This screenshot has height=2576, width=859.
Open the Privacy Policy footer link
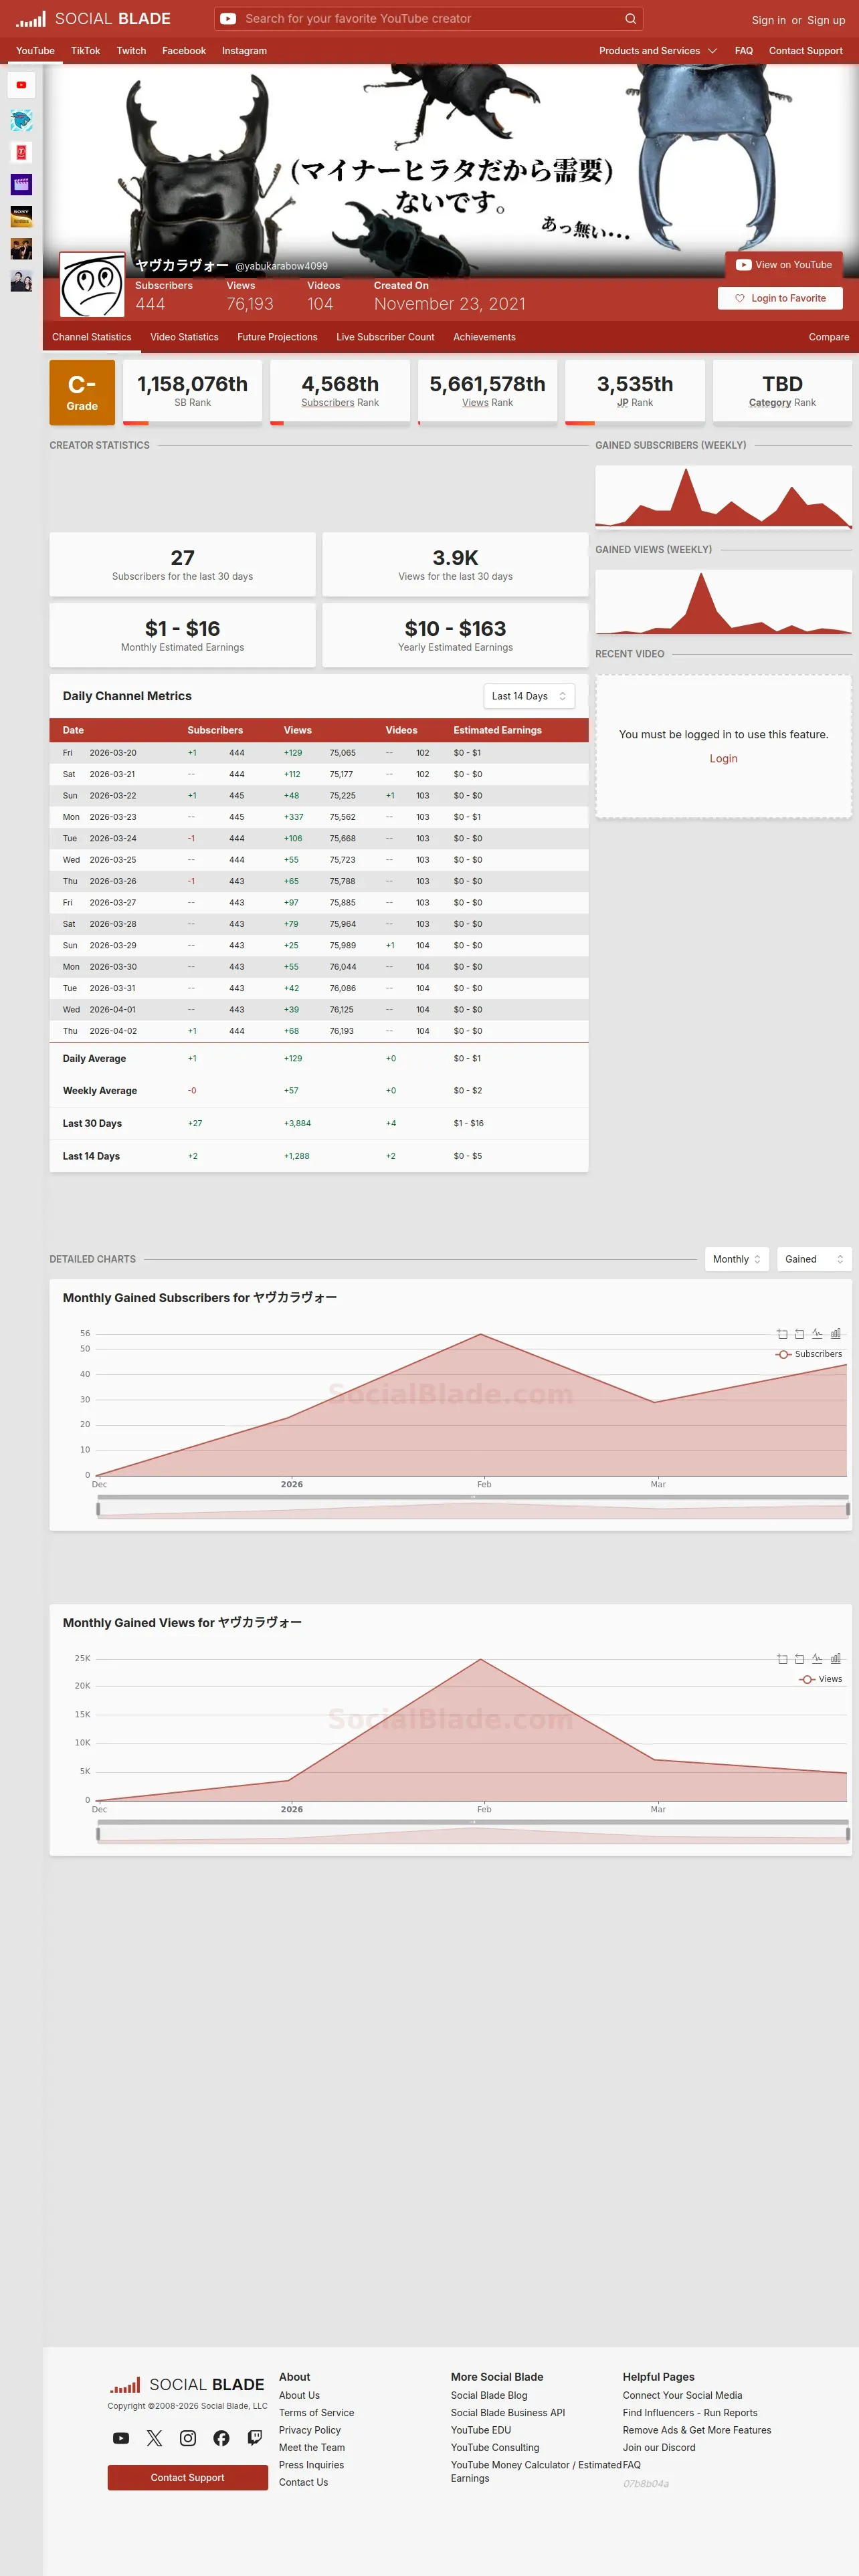click(310, 2430)
